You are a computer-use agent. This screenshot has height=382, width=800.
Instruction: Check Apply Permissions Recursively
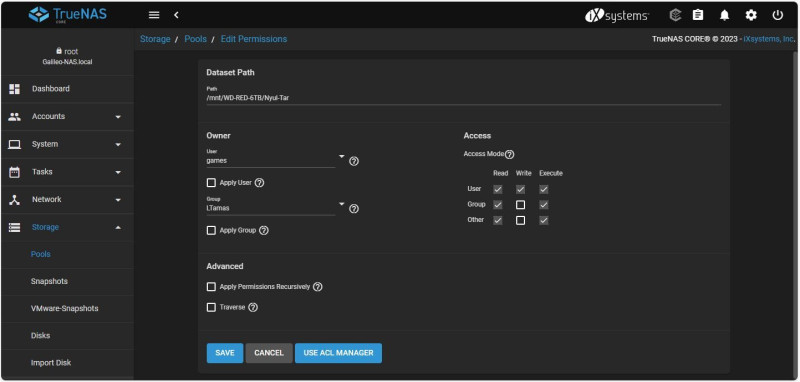pos(211,287)
